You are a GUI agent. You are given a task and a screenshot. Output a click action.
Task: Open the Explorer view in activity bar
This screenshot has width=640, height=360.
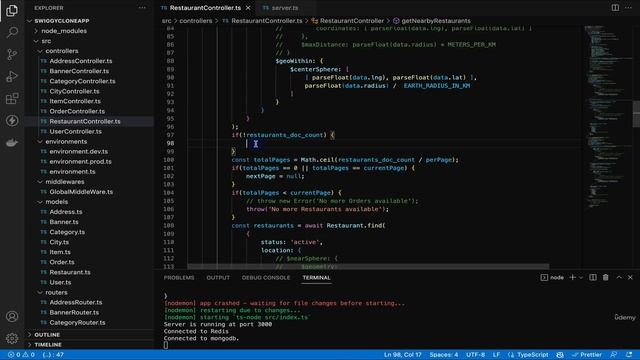coord(12,10)
